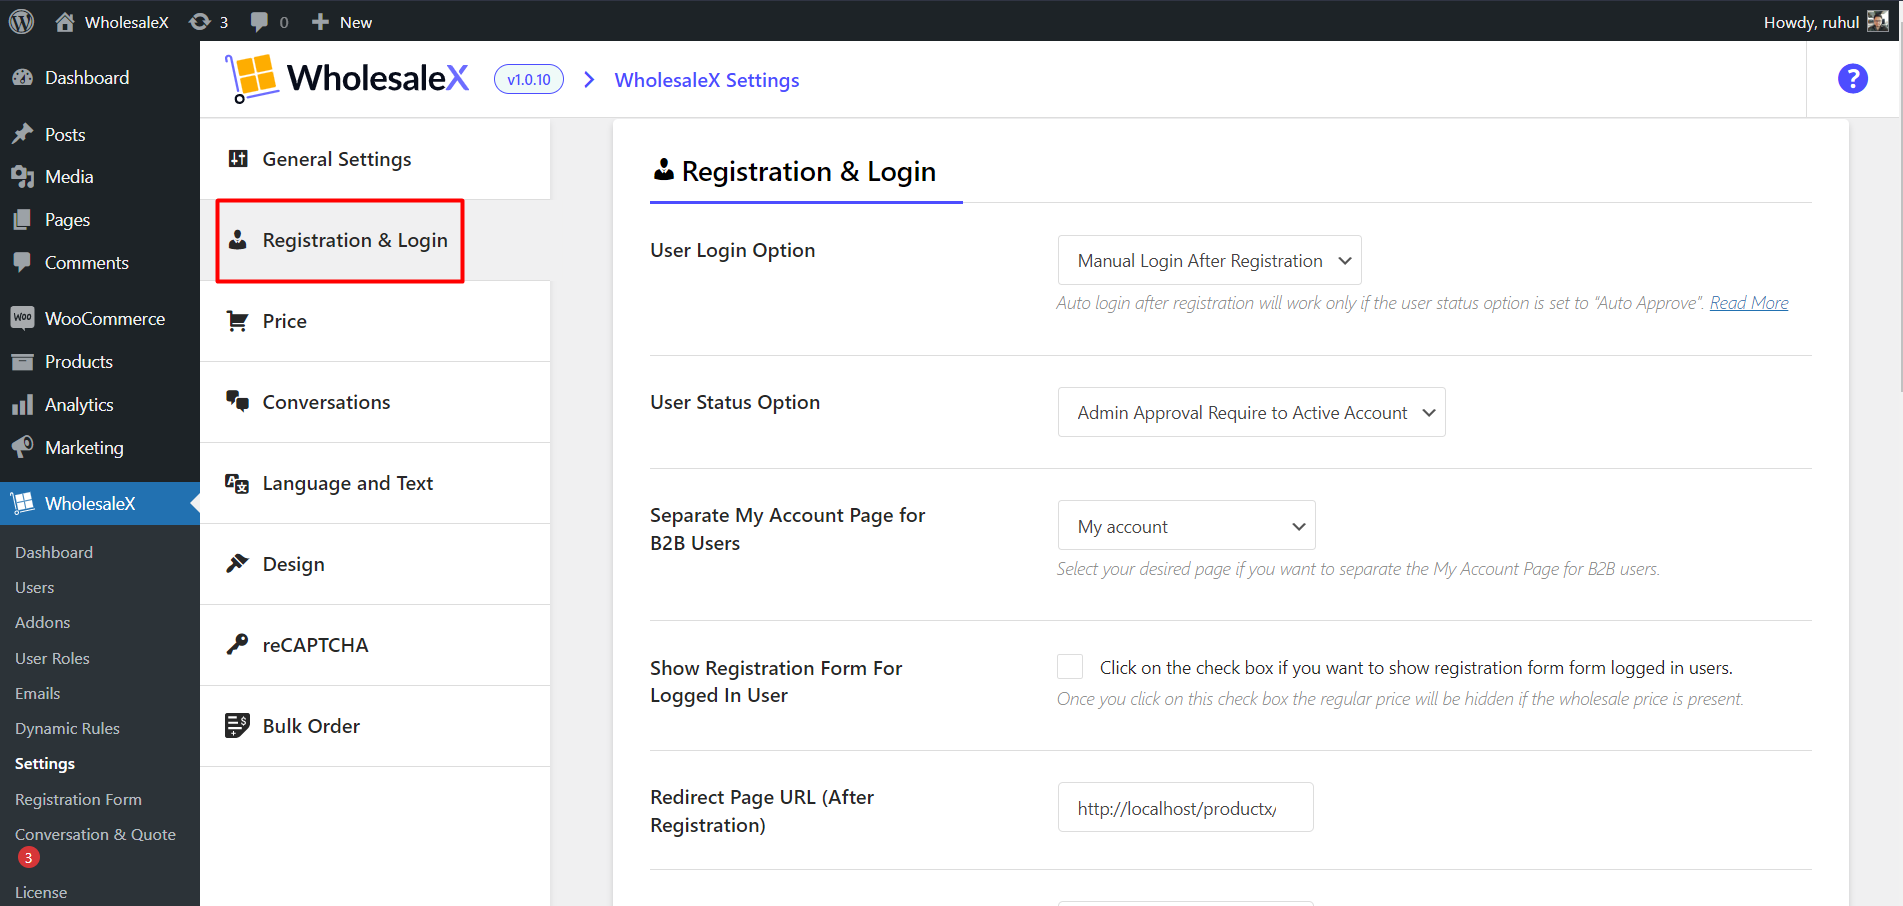The image size is (1903, 906).
Task: Click the Analytics bar chart icon
Action: (x=22, y=404)
